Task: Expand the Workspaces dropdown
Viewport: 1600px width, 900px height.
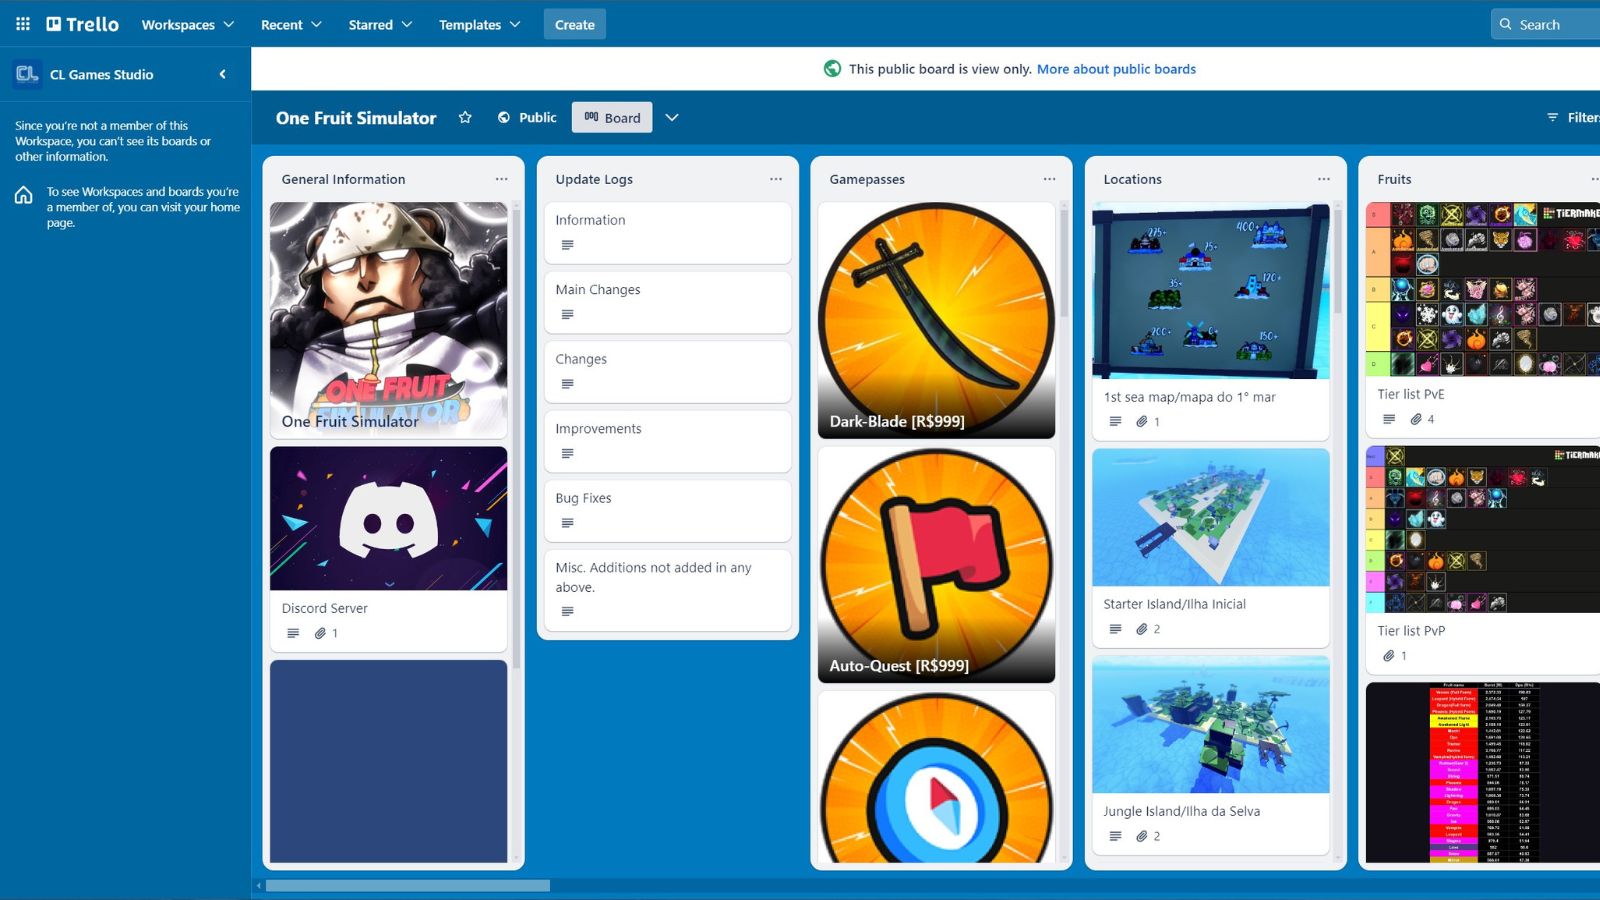Action: click(x=187, y=24)
